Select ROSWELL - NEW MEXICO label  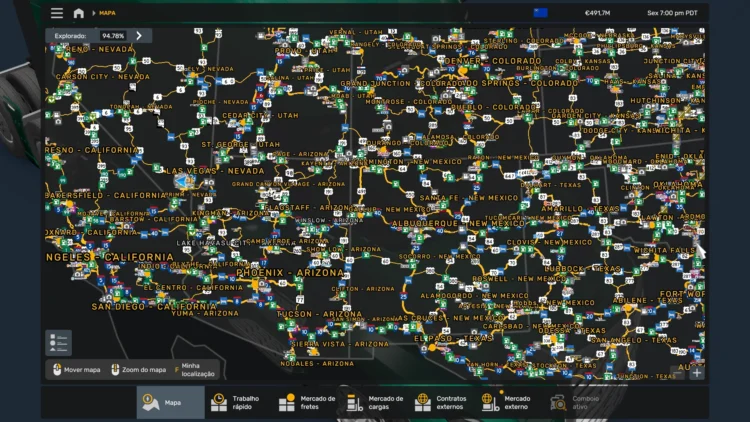click(519, 278)
